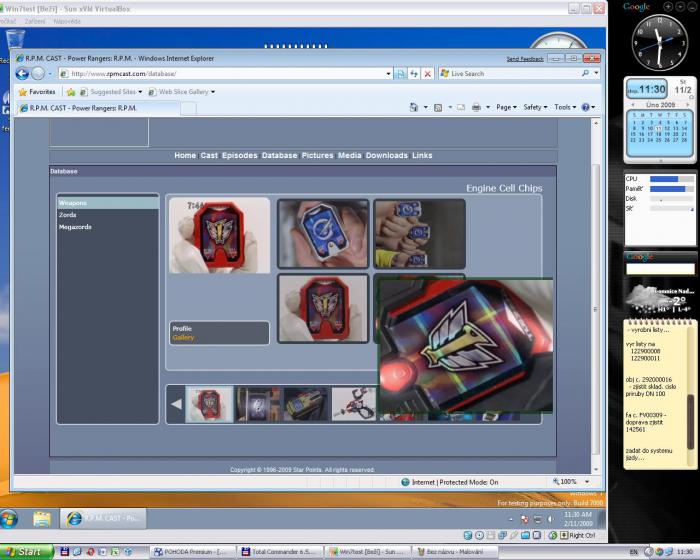Toggle the Compatibility View icon
The height and width of the screenshot is (560, 700).
[400, 74]
